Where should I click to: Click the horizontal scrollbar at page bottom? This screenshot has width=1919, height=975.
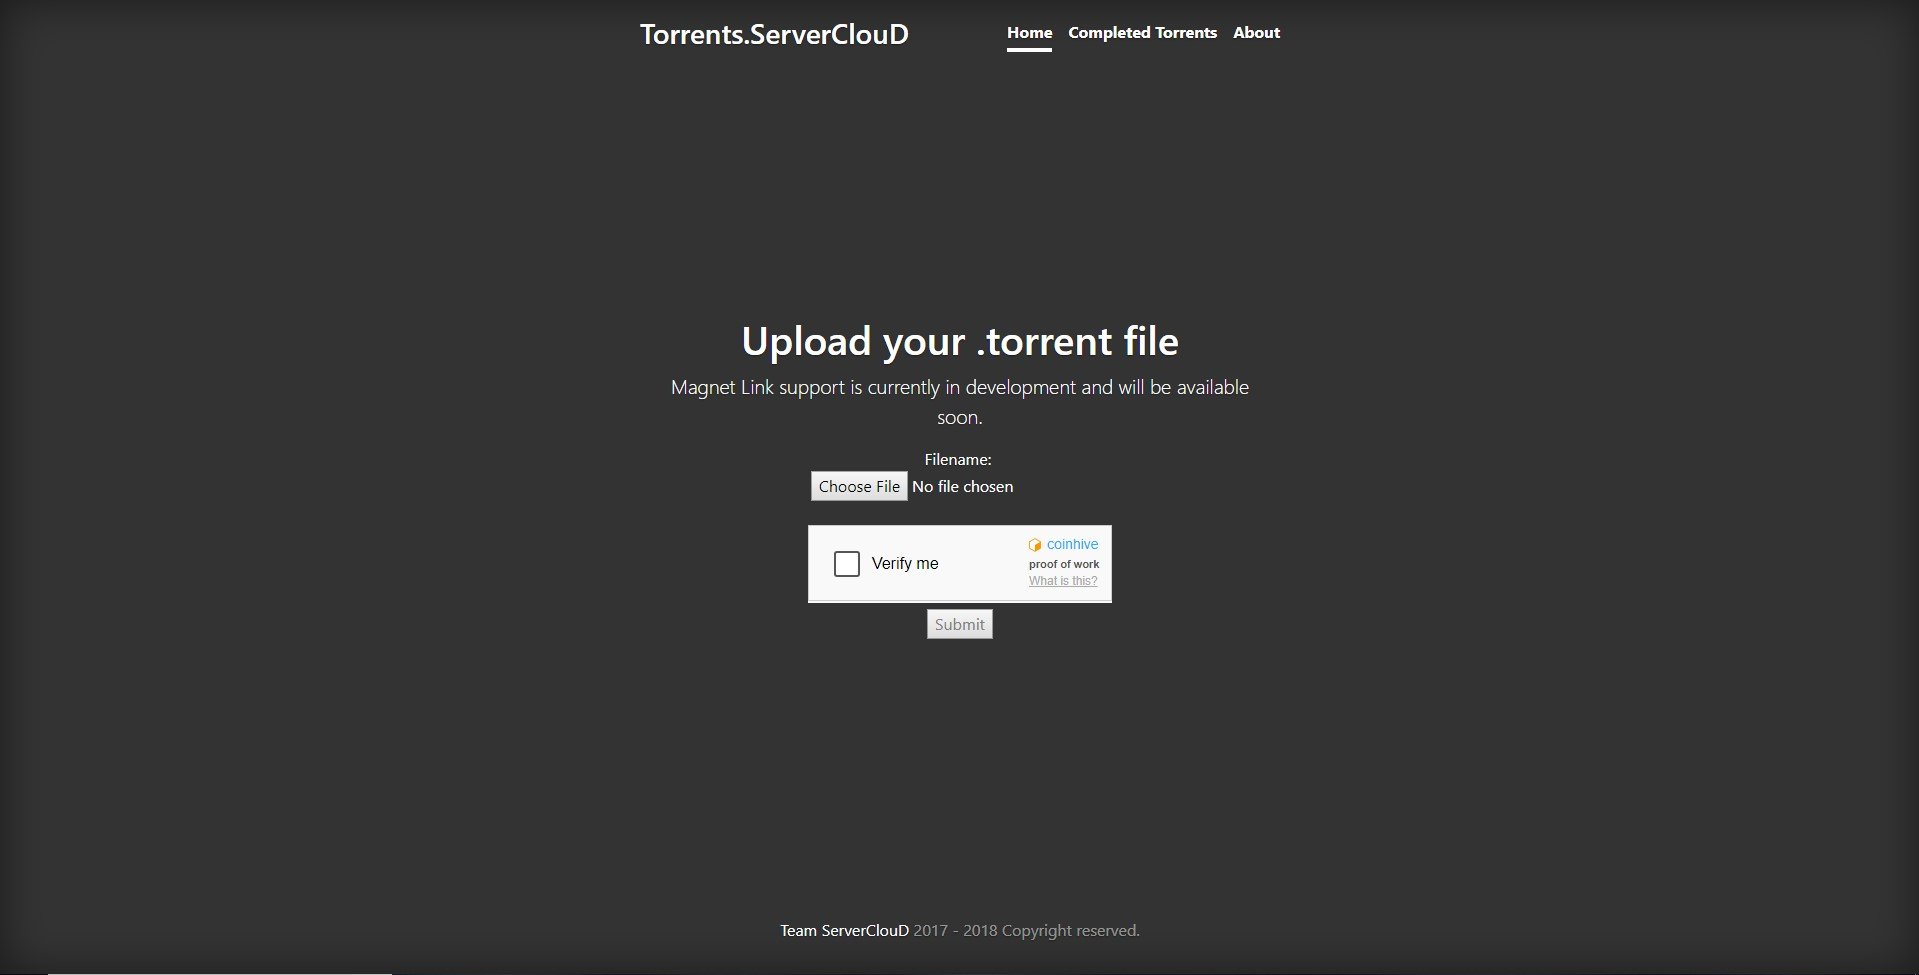click(220, 972)
